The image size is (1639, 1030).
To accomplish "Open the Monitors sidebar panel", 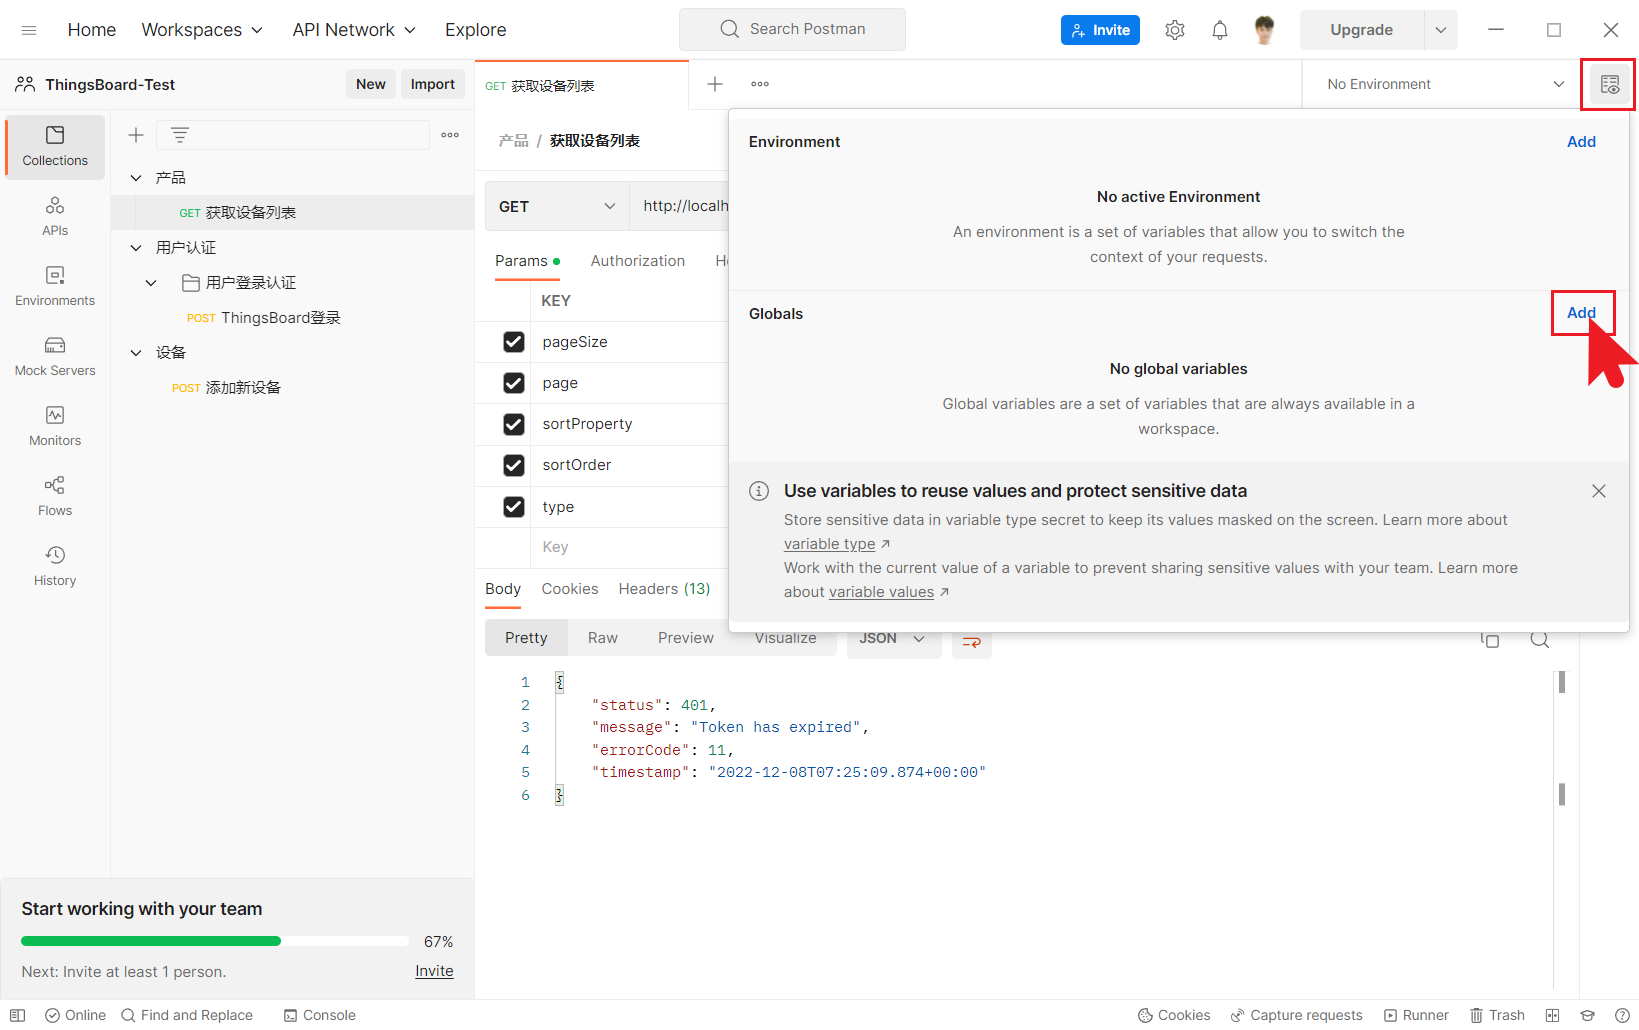I will click(55, 427).
